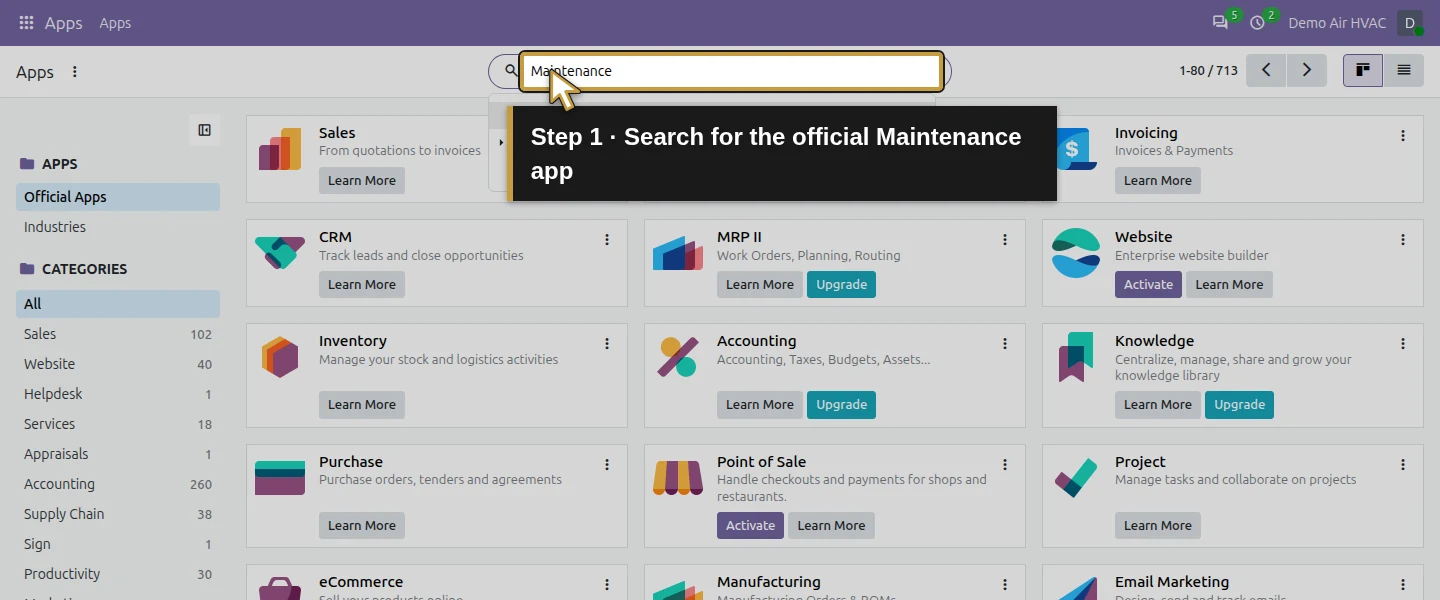This screenshot has height=600, width=1440.
Task: Open the MRP II card options menu
Action: pyautogui.click(x=1005, y=240)
